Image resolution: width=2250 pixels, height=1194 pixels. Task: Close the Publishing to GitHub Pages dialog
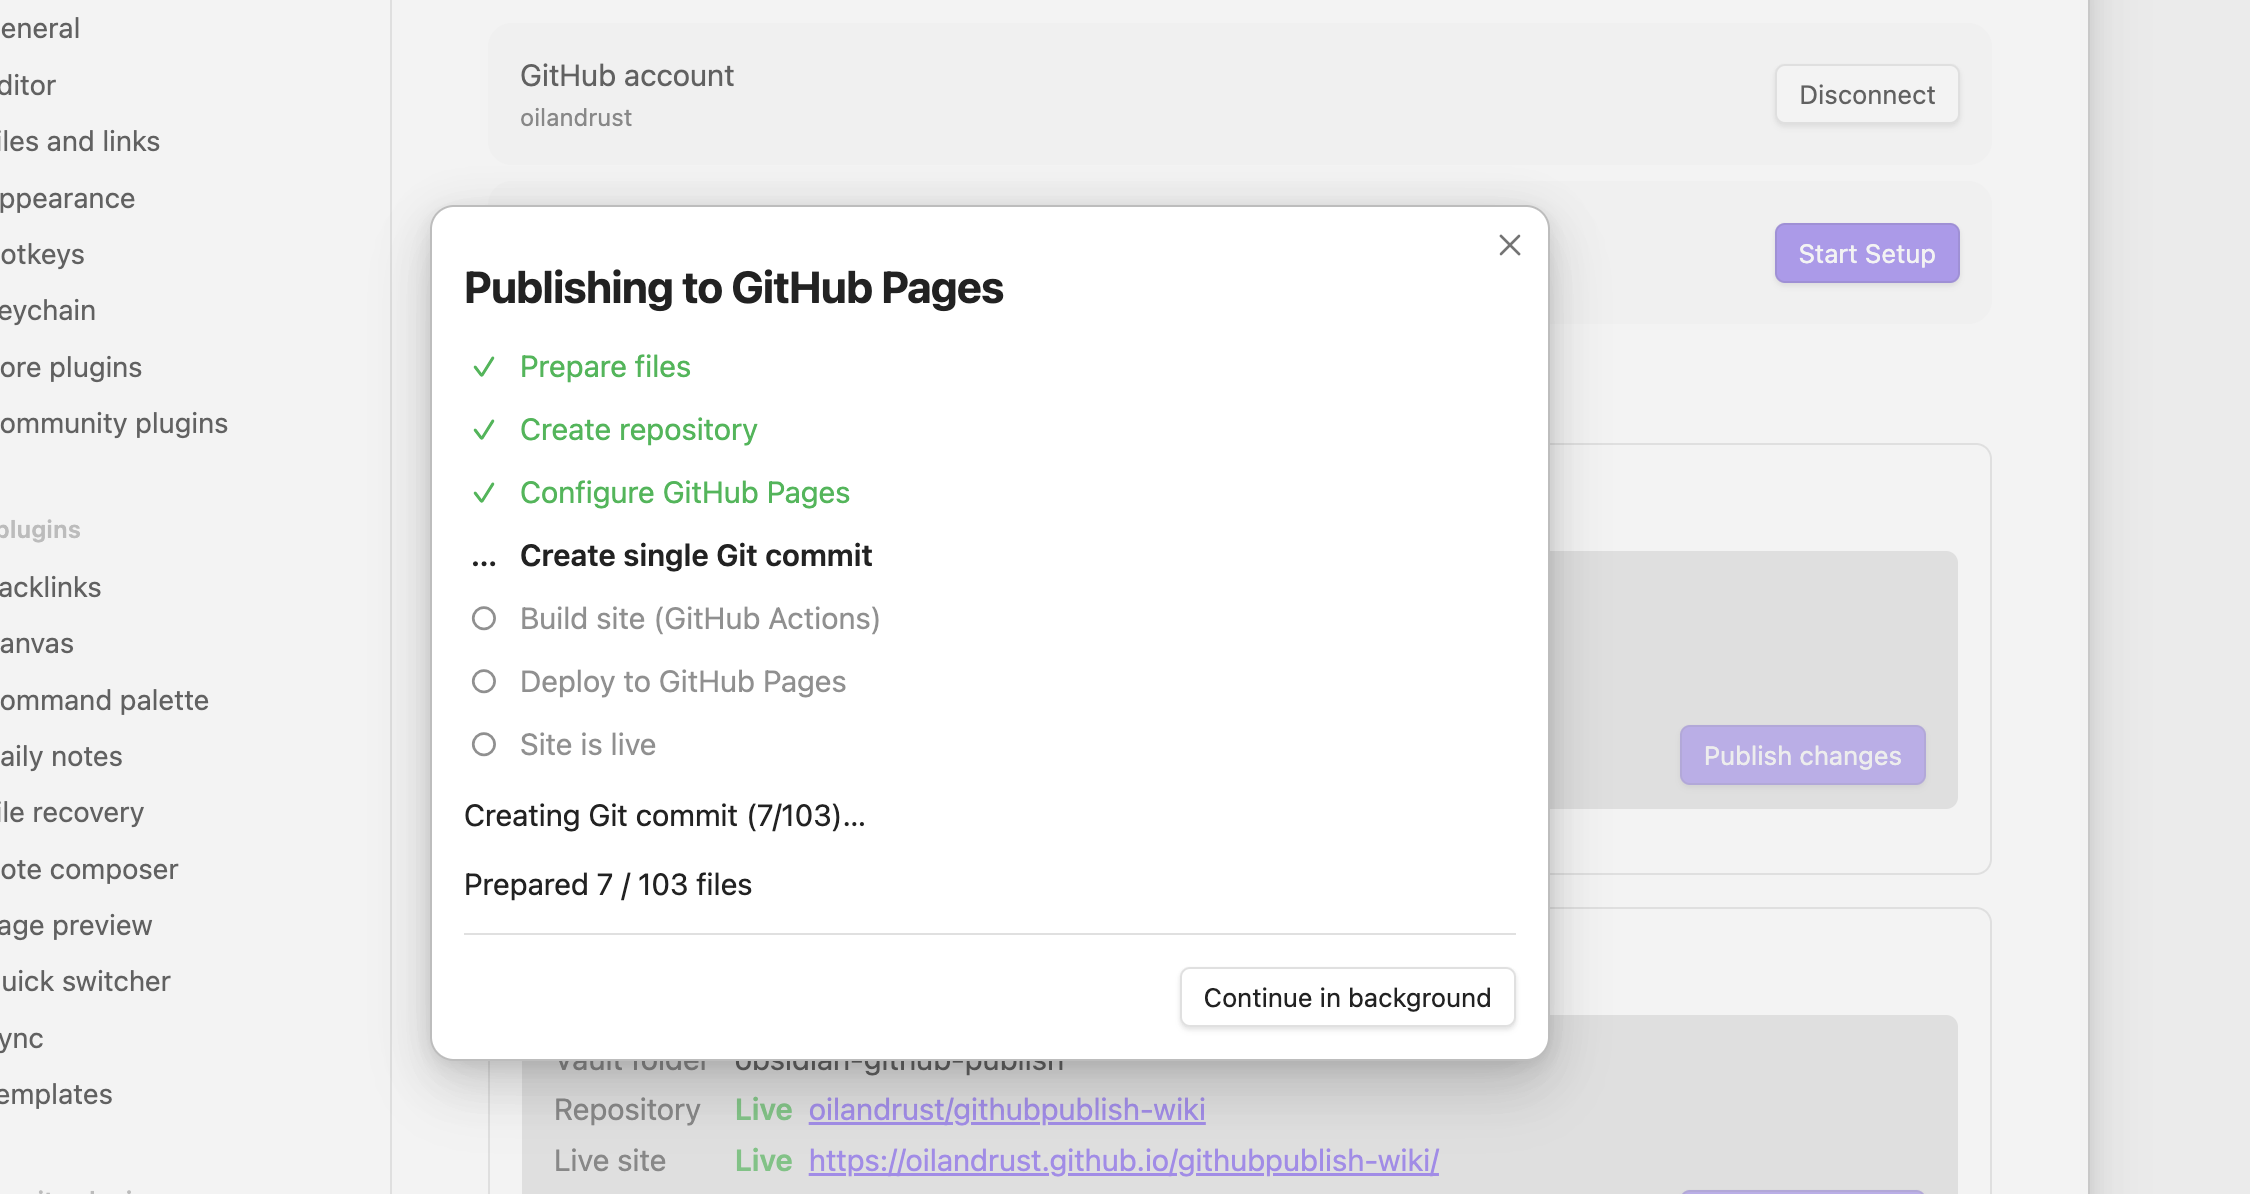[x=1509, y=245]
